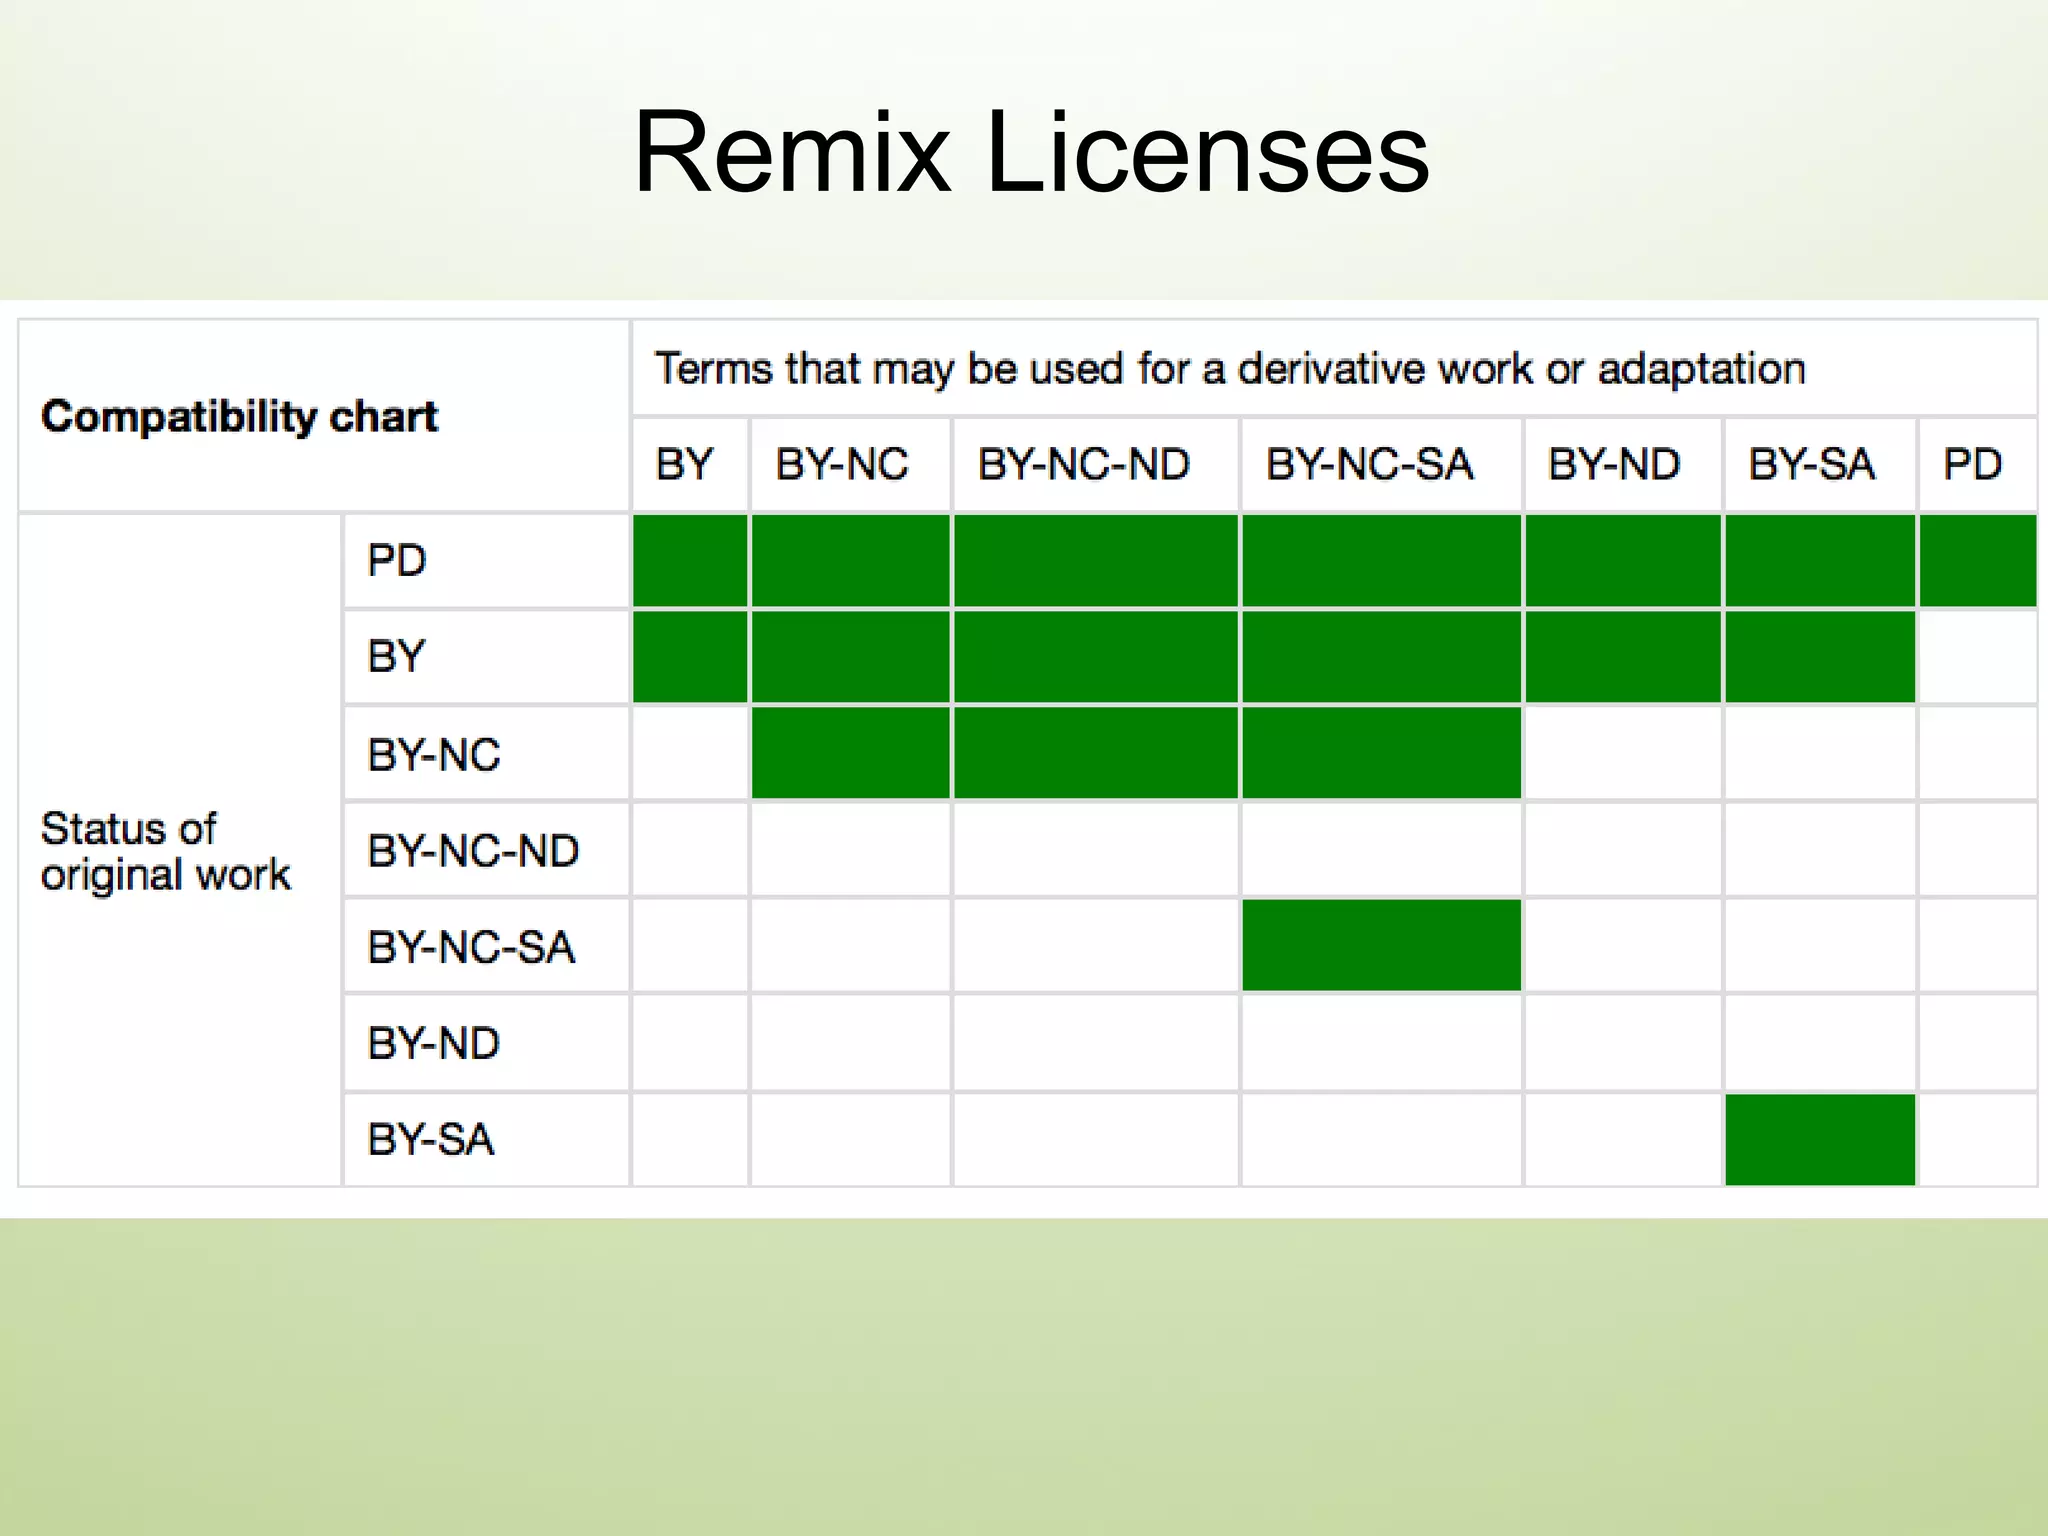Select the BY-NC-SA column header
2048x1536 pixels.
[x=1370, y=463]
